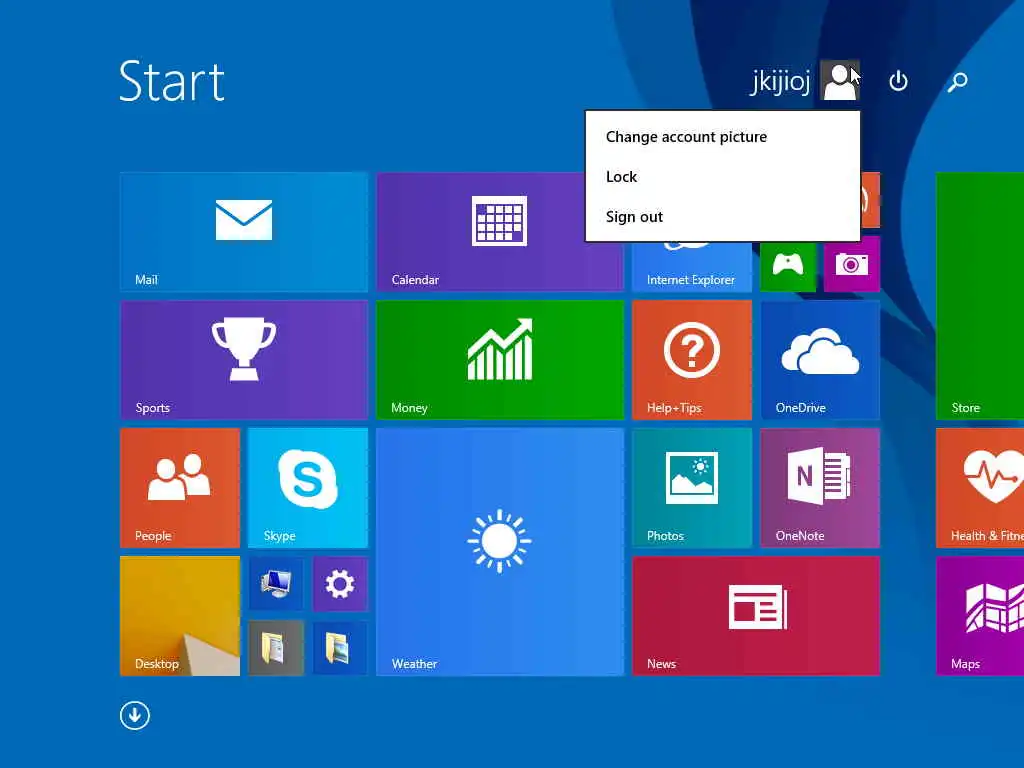The height and width of the screenshot is (768, 1024).
Task: Open the Sports trophy tile
Action: coord(244,360)
